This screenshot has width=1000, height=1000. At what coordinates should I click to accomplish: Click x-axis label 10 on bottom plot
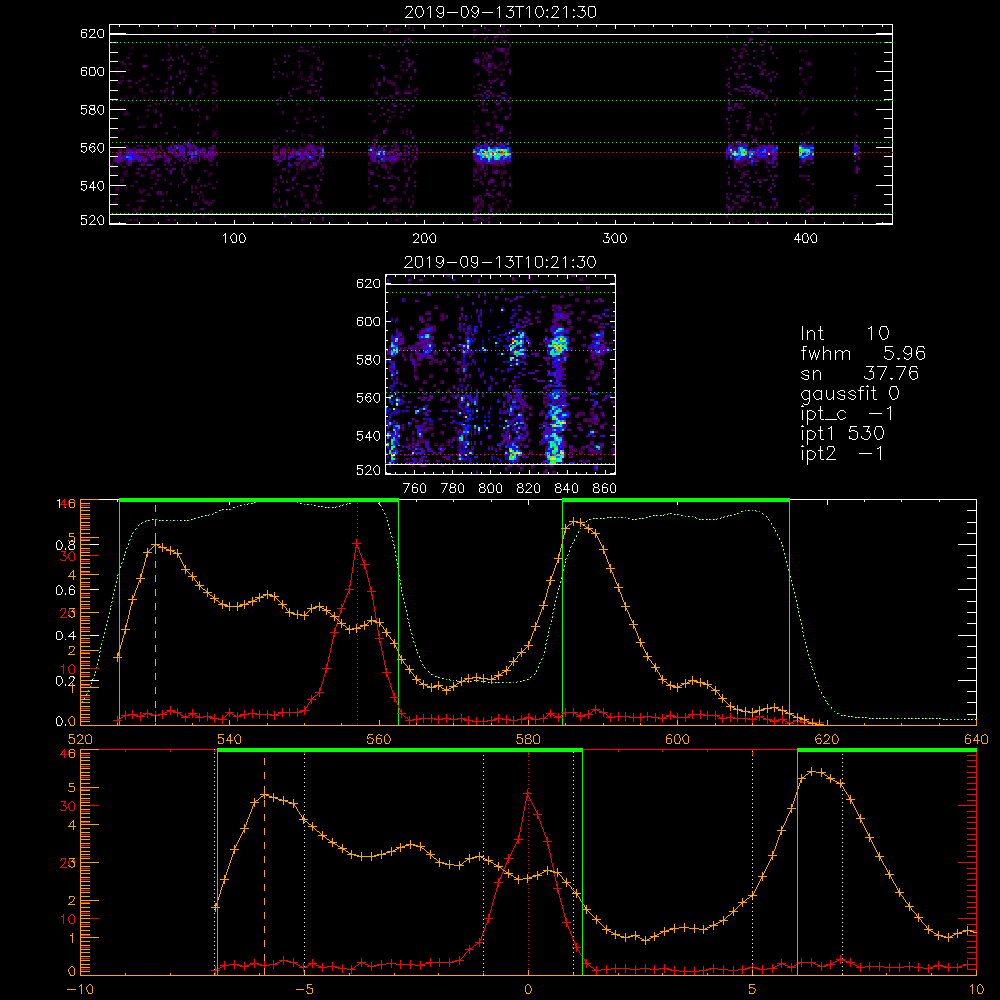click(x=976, y=989)
